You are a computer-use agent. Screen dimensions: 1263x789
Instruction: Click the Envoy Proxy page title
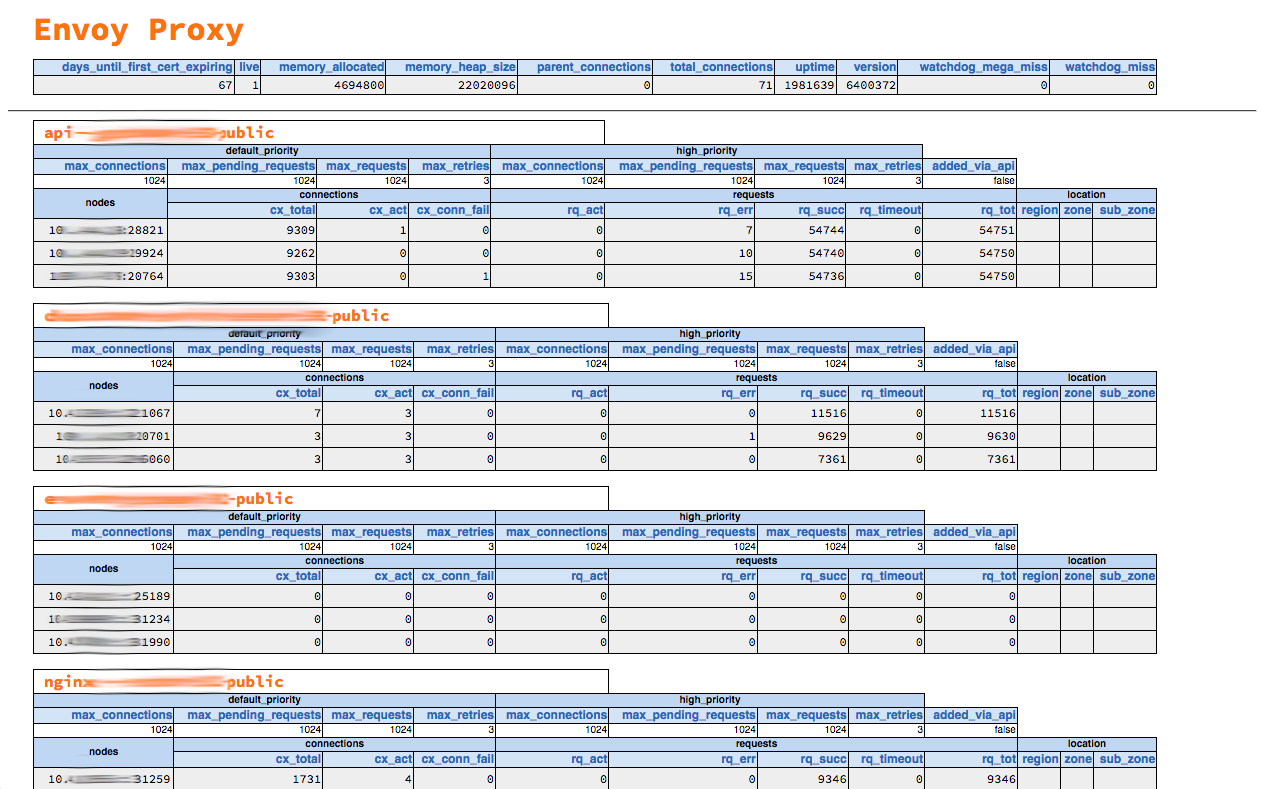point(138,30)
